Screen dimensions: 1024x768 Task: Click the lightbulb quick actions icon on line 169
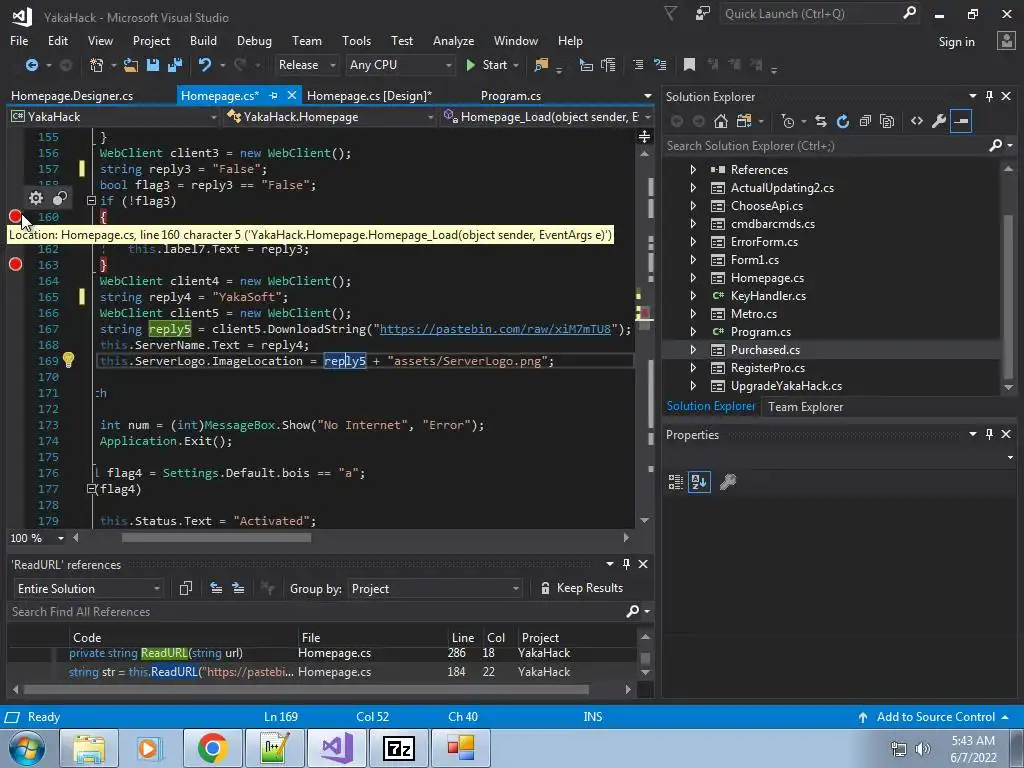[x=68, y=360]
